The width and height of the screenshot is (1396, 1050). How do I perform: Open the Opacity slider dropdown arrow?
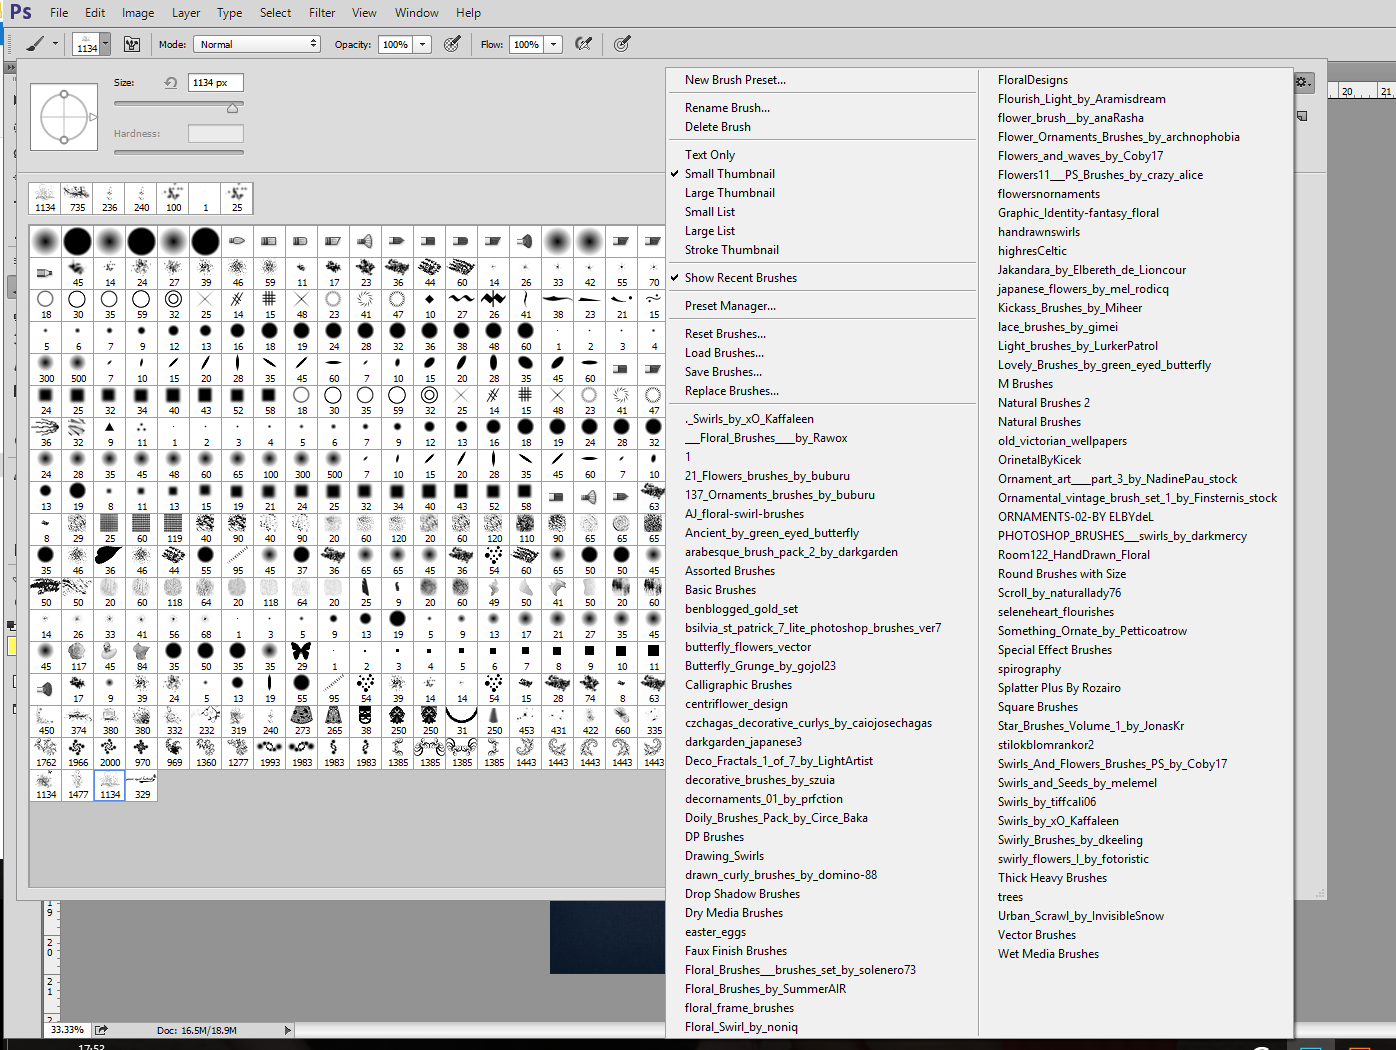423,44
